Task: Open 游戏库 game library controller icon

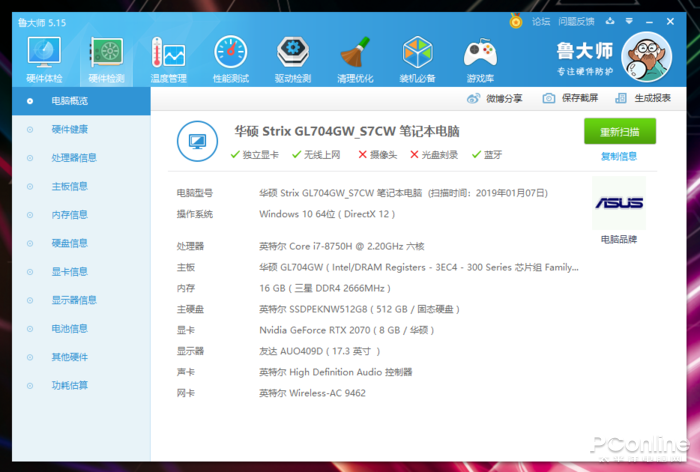Action: click(x=480, y=60)
